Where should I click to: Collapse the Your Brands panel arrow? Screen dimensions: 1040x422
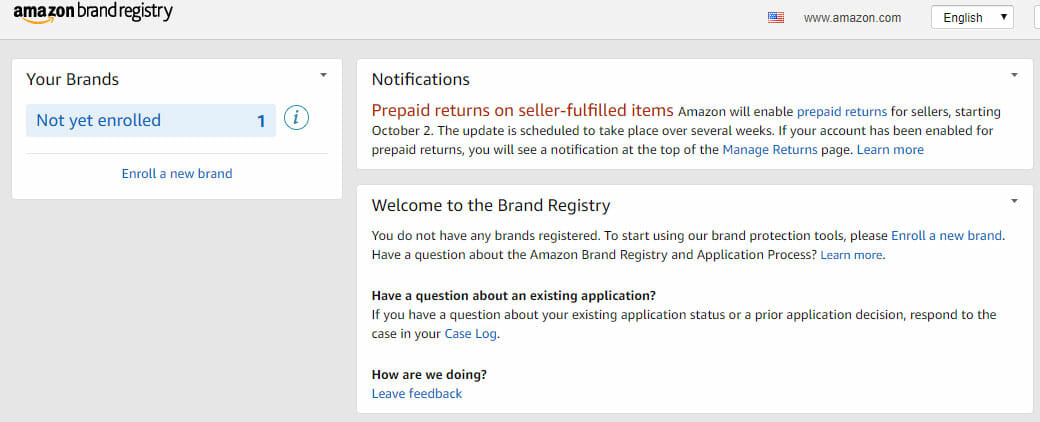tap(324, 75)
